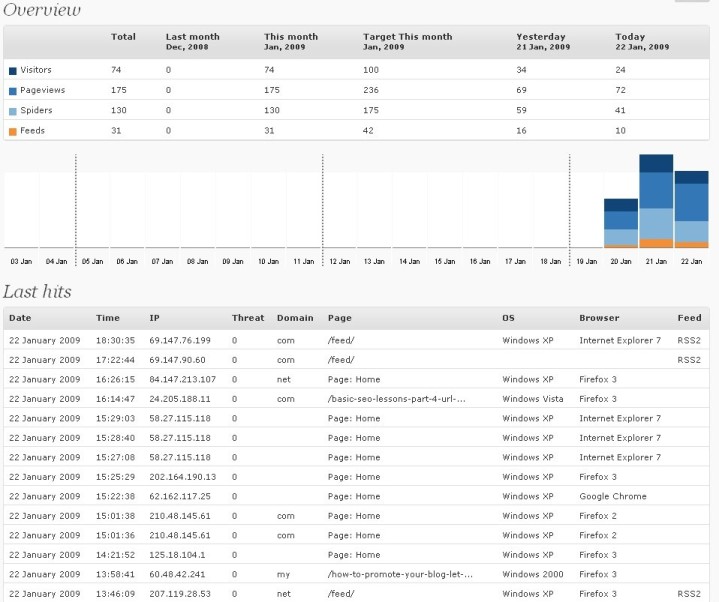
Task: Open IP address 84.147.213.107
Action: [x=185, y=379]
